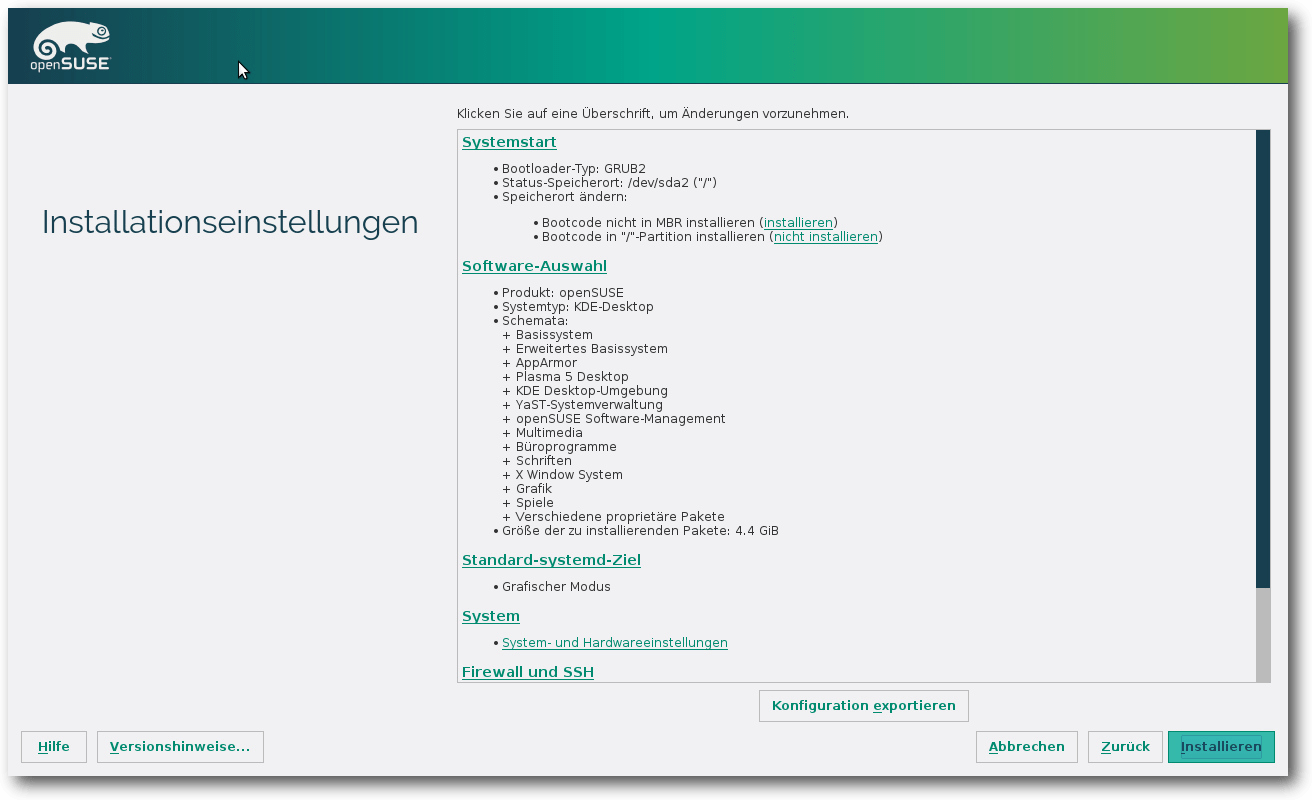This screenshot has height=800, width=1312.
Task: Click '+ Verschiedene proprietäre Pakete' row
Action: [x=613, y=517]
